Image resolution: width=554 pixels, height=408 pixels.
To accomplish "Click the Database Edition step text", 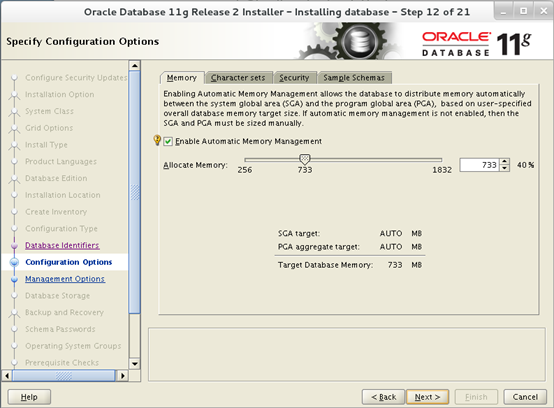I will point(56,178).
